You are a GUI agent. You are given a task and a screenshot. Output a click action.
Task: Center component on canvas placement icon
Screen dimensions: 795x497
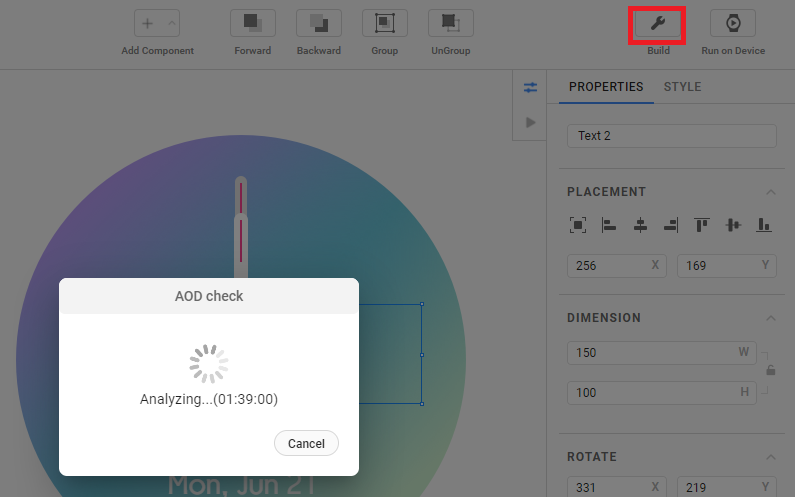coord(578,225)
